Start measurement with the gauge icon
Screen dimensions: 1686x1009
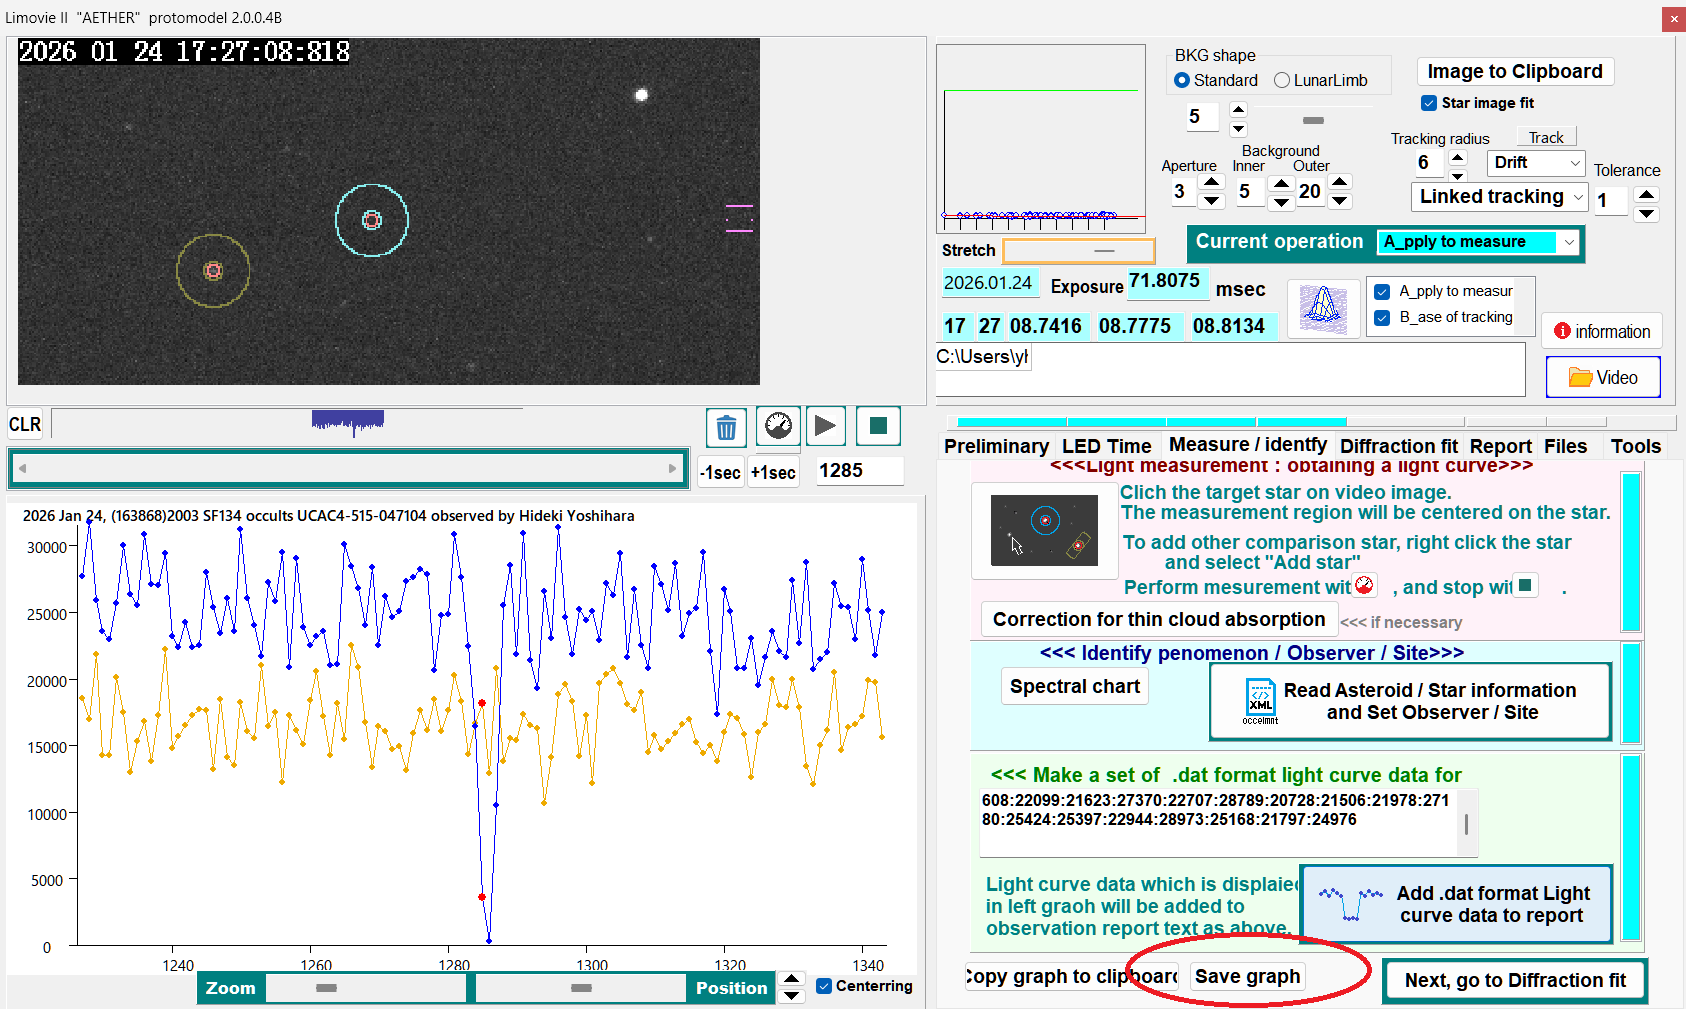point(778,427)
